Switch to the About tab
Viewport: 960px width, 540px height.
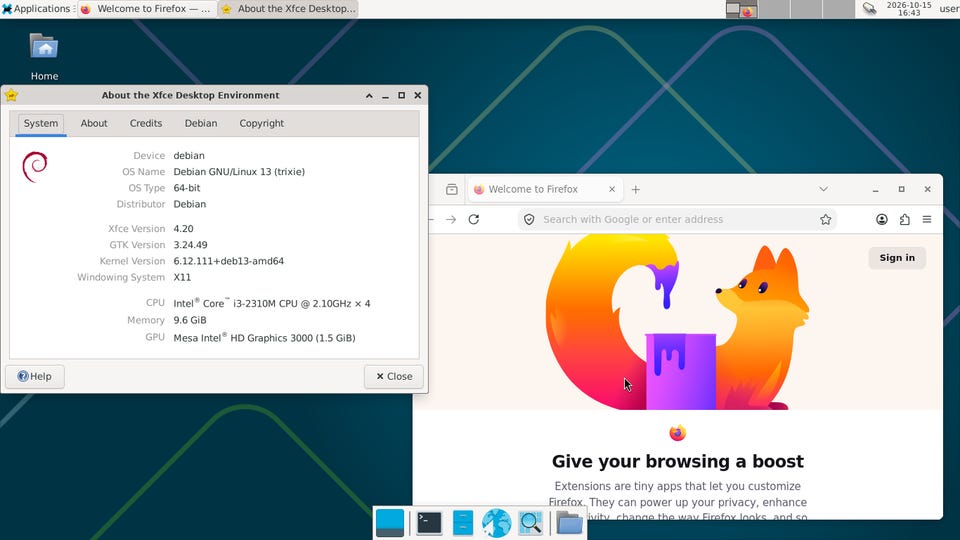pos(94,123)
